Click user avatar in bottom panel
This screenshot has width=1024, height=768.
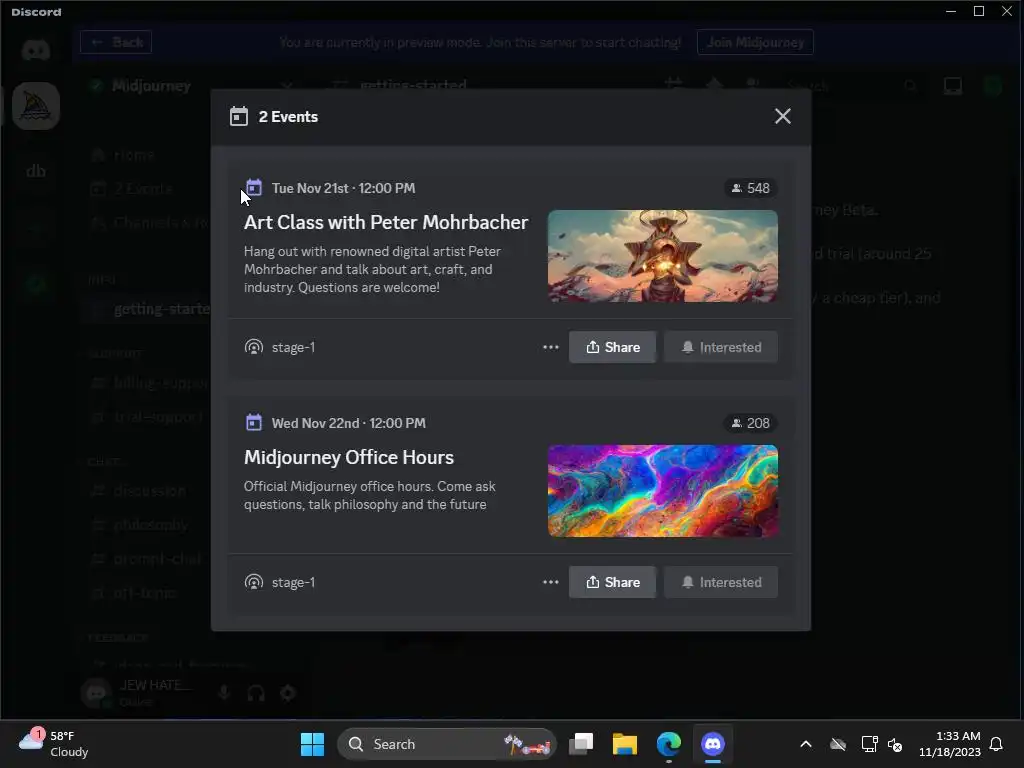[x=96, y=693]
